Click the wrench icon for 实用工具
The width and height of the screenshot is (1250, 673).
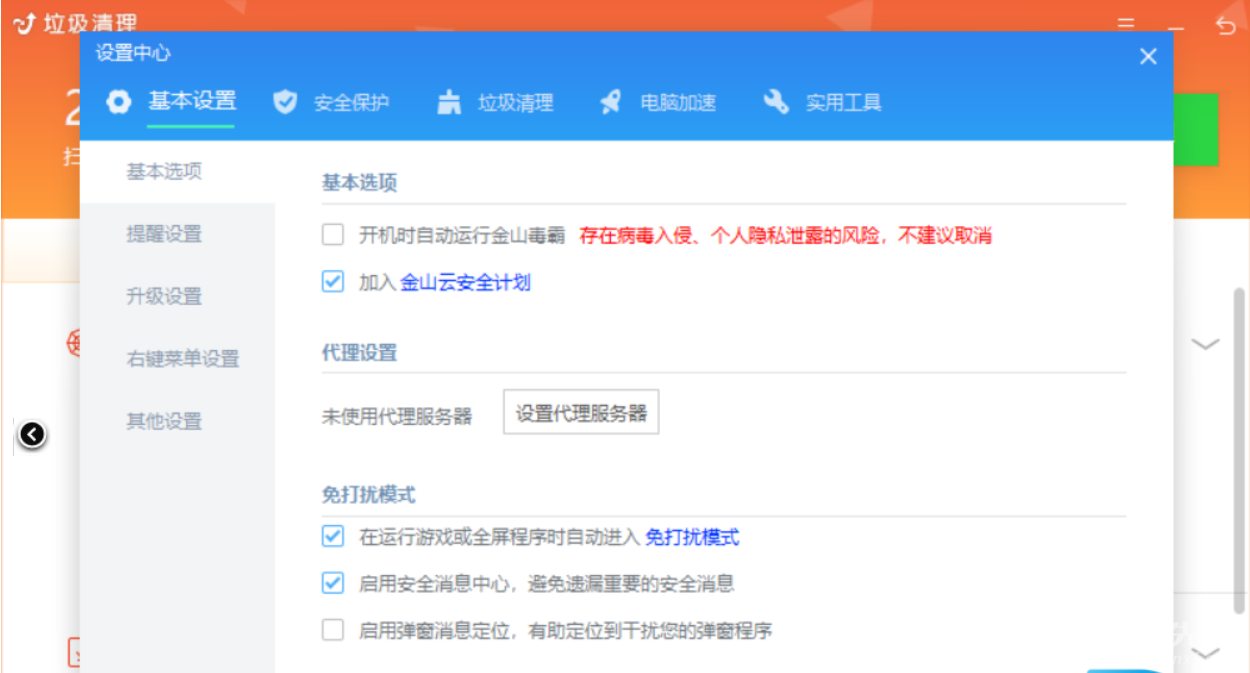click(776, 102)
